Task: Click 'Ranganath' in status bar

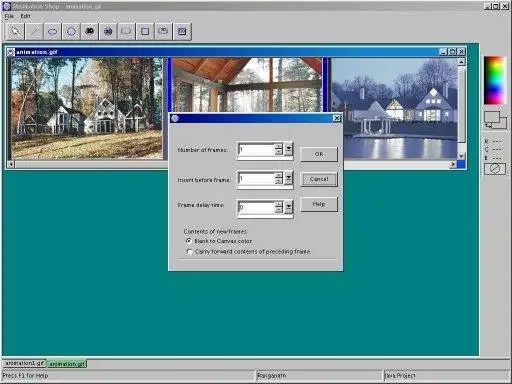Action: 272,376
